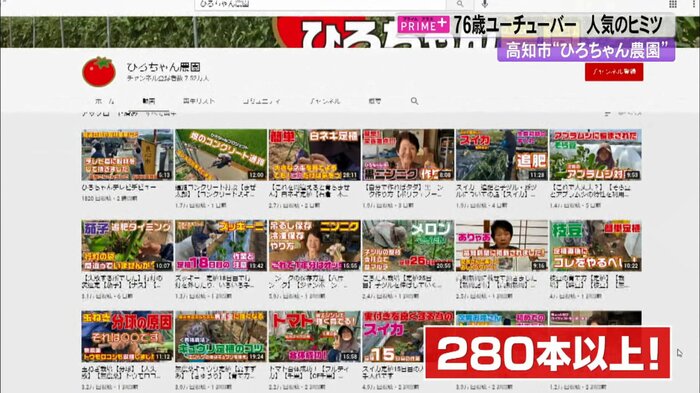This screenshot has height=393, width=700.
Task: Open the キュウリ定植のコツ thumbnail
Action: click(x=221, y=336)
